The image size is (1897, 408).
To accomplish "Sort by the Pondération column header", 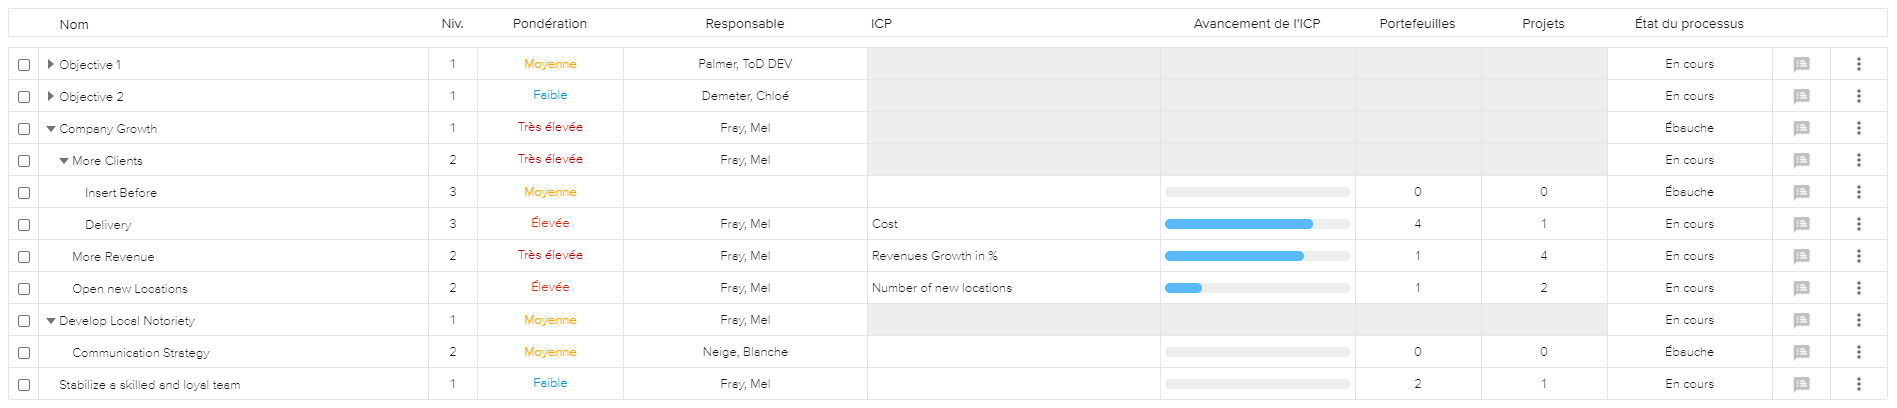I will [x=549, y=24].
